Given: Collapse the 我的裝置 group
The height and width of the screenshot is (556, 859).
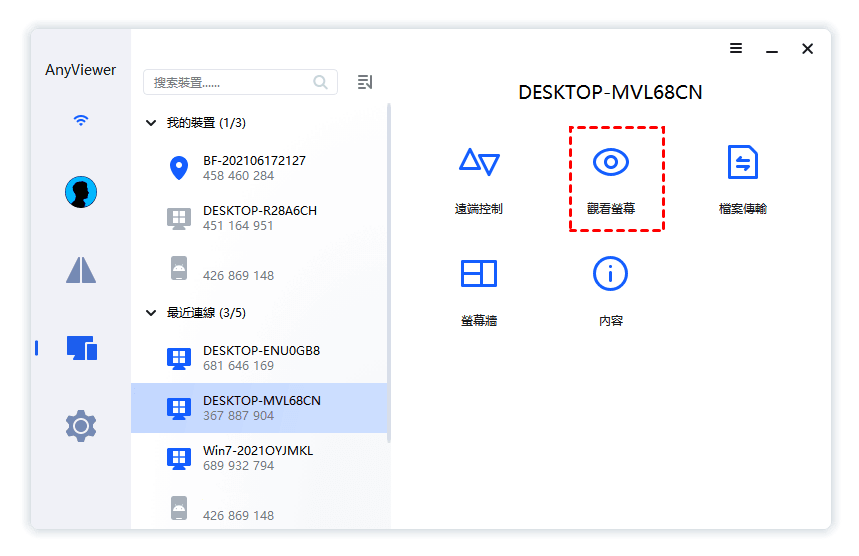Looking at the screenshot, I should click(151, 123).
